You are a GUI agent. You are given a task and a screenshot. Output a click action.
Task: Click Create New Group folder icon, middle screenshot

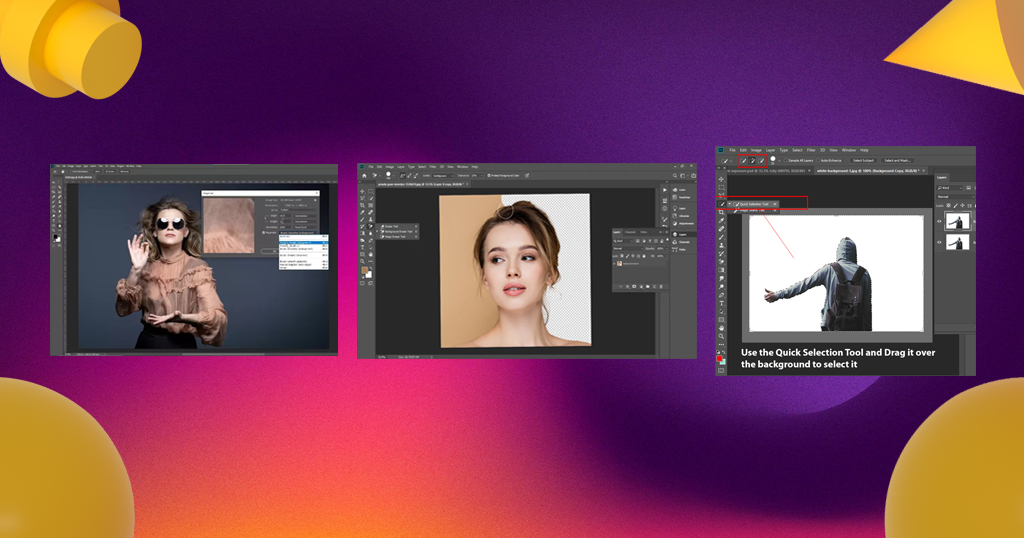point(648,287)
